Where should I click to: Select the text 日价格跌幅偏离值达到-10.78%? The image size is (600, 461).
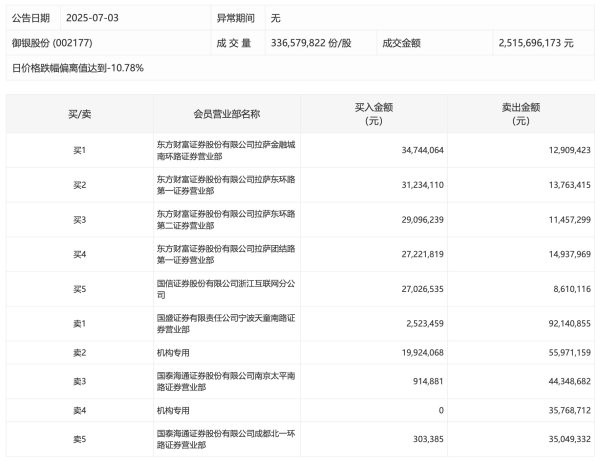pyautogui.click(x=78, y=68)
